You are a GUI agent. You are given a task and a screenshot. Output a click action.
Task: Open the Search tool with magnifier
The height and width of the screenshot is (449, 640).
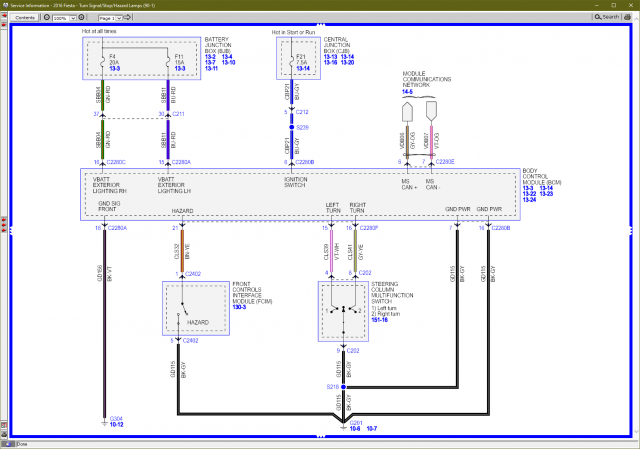[x=607, y=17]
